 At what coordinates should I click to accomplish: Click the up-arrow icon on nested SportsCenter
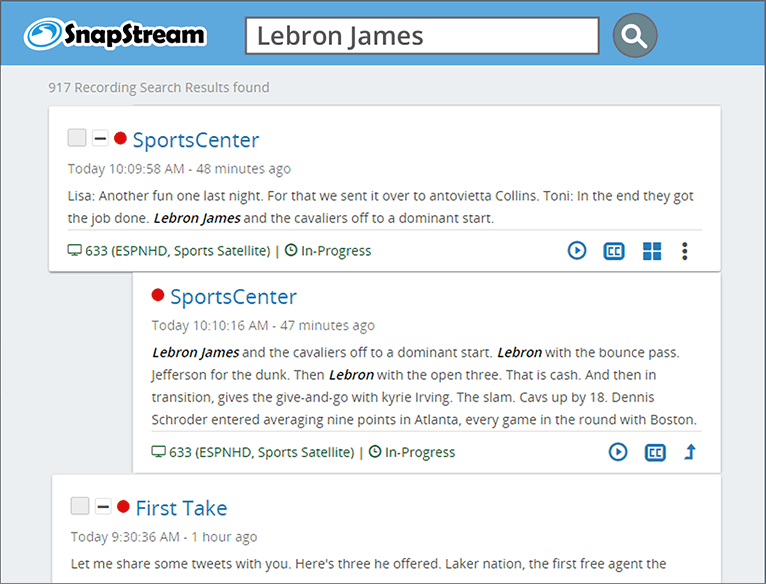click(x=690, y=452)
